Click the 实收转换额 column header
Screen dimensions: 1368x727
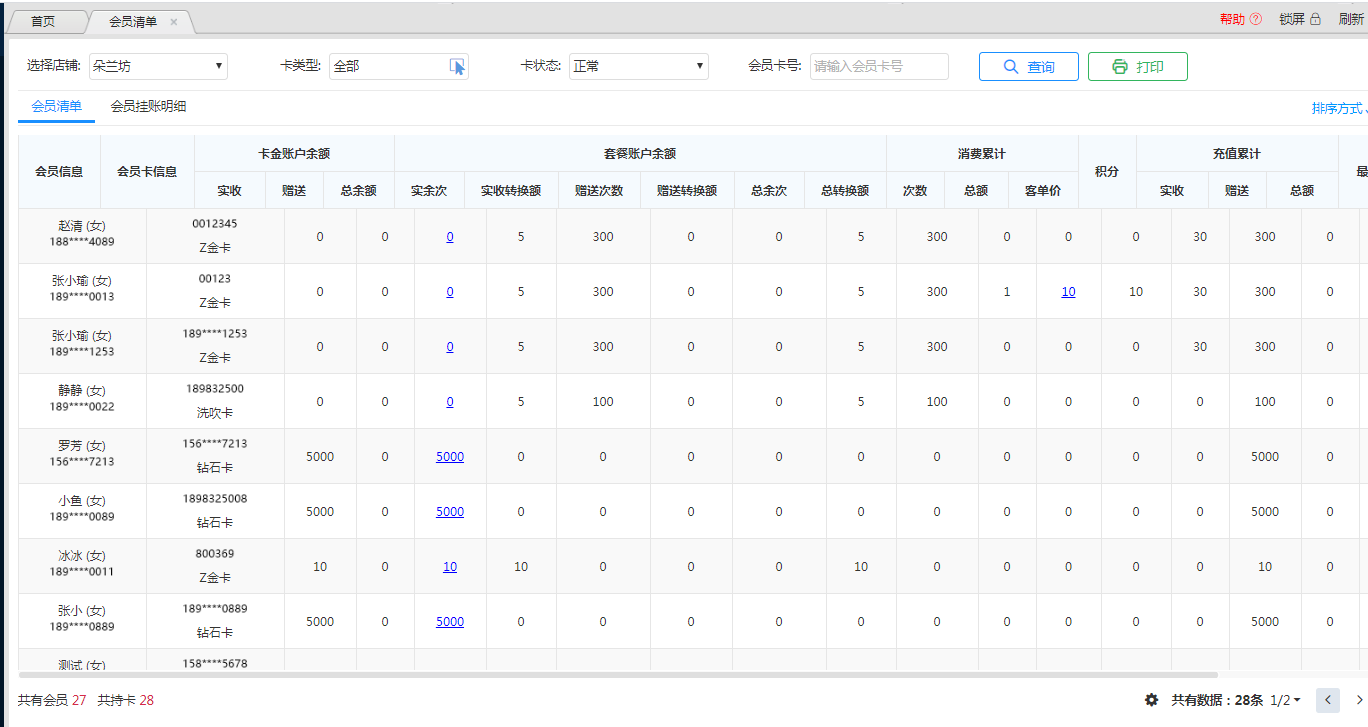click(x=511, y=190)
